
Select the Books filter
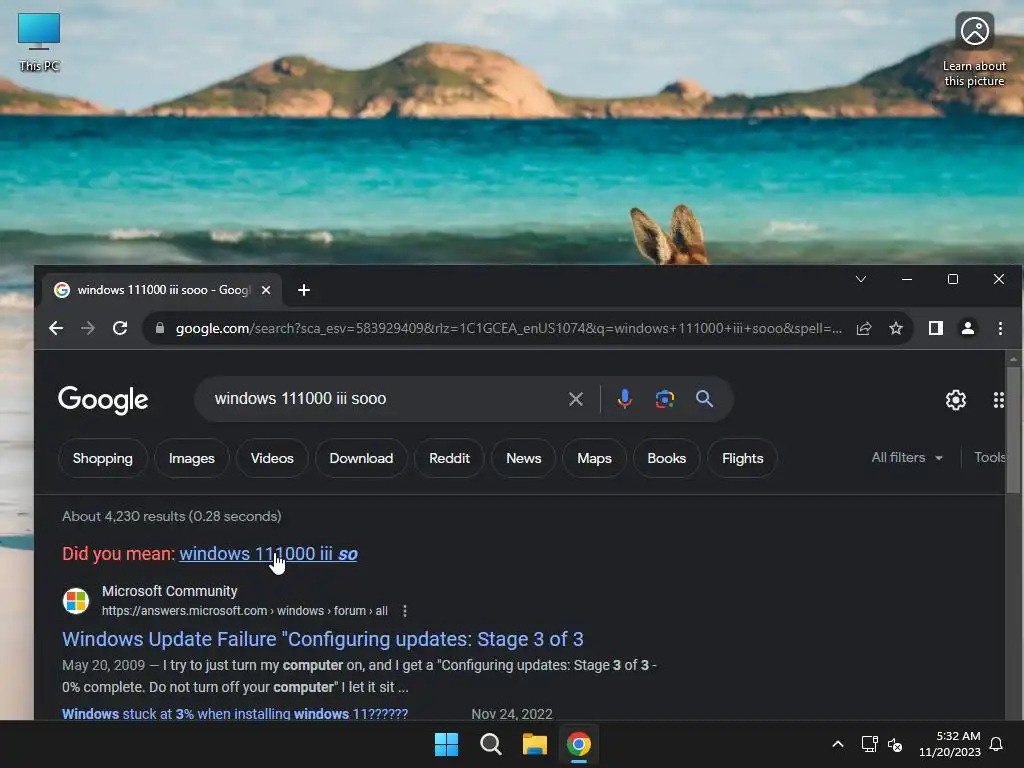pyautogui.click(x=666, y=458)
